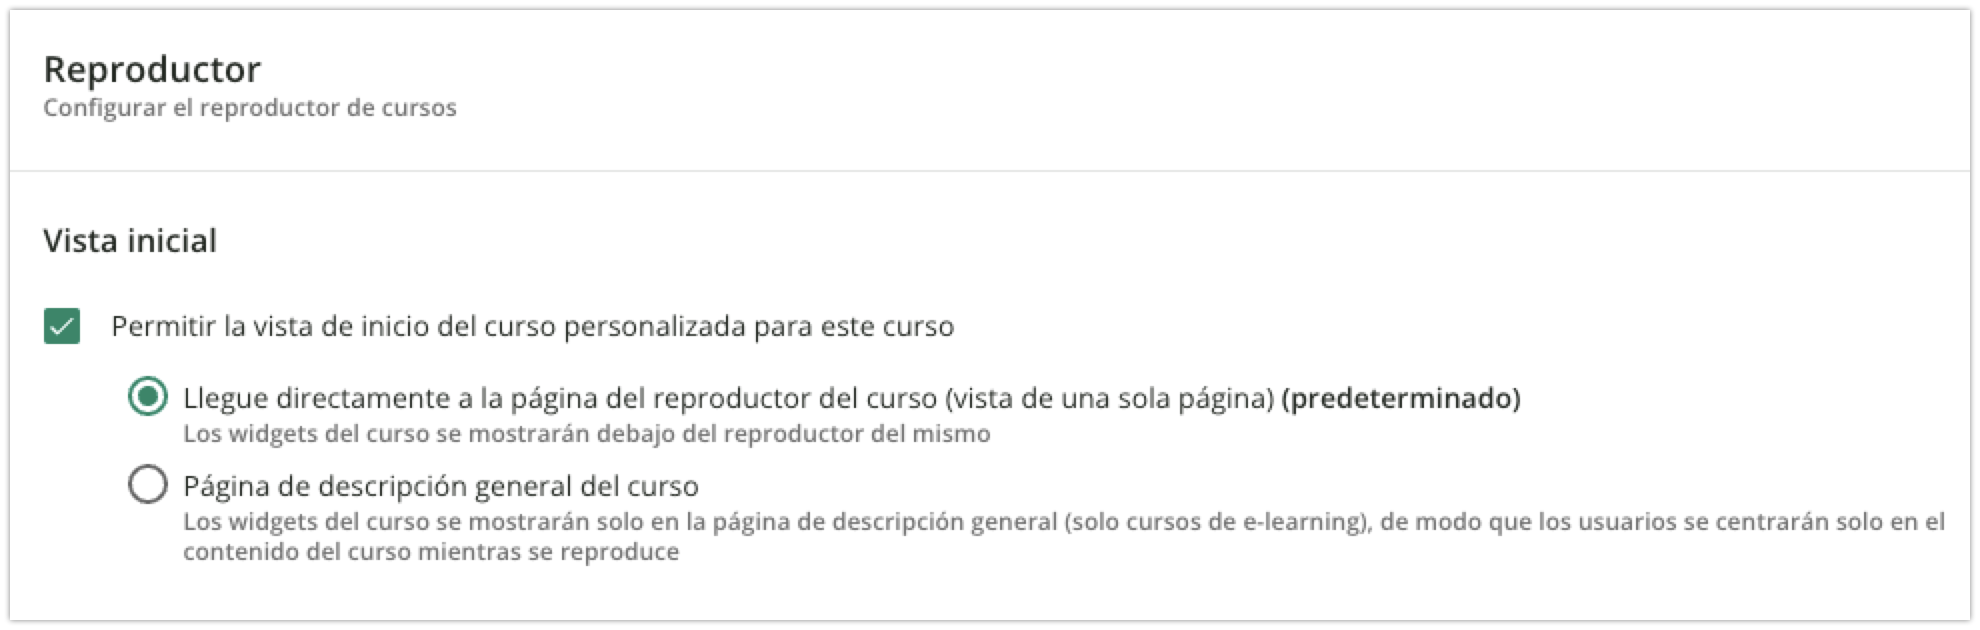The width and height of the screenshot is (1980, 630).
Task: Click the 'contenido del curso mientras se reproduce' line
Action: pos(430,552)
